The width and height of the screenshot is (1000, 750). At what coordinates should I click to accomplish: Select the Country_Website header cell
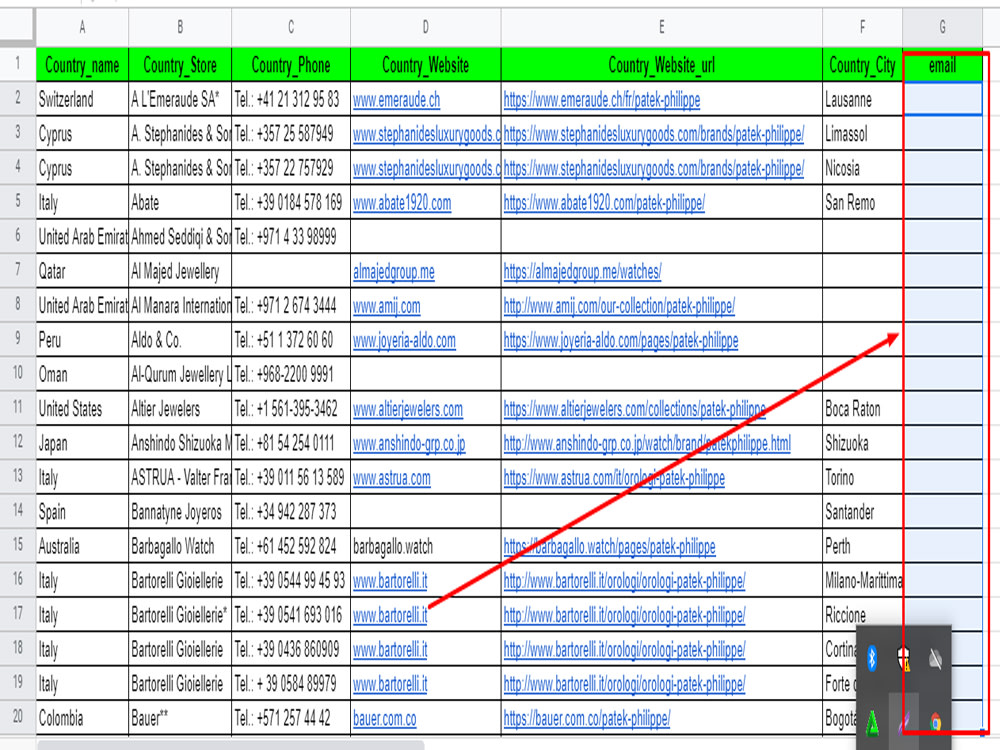tap(425, 65)
